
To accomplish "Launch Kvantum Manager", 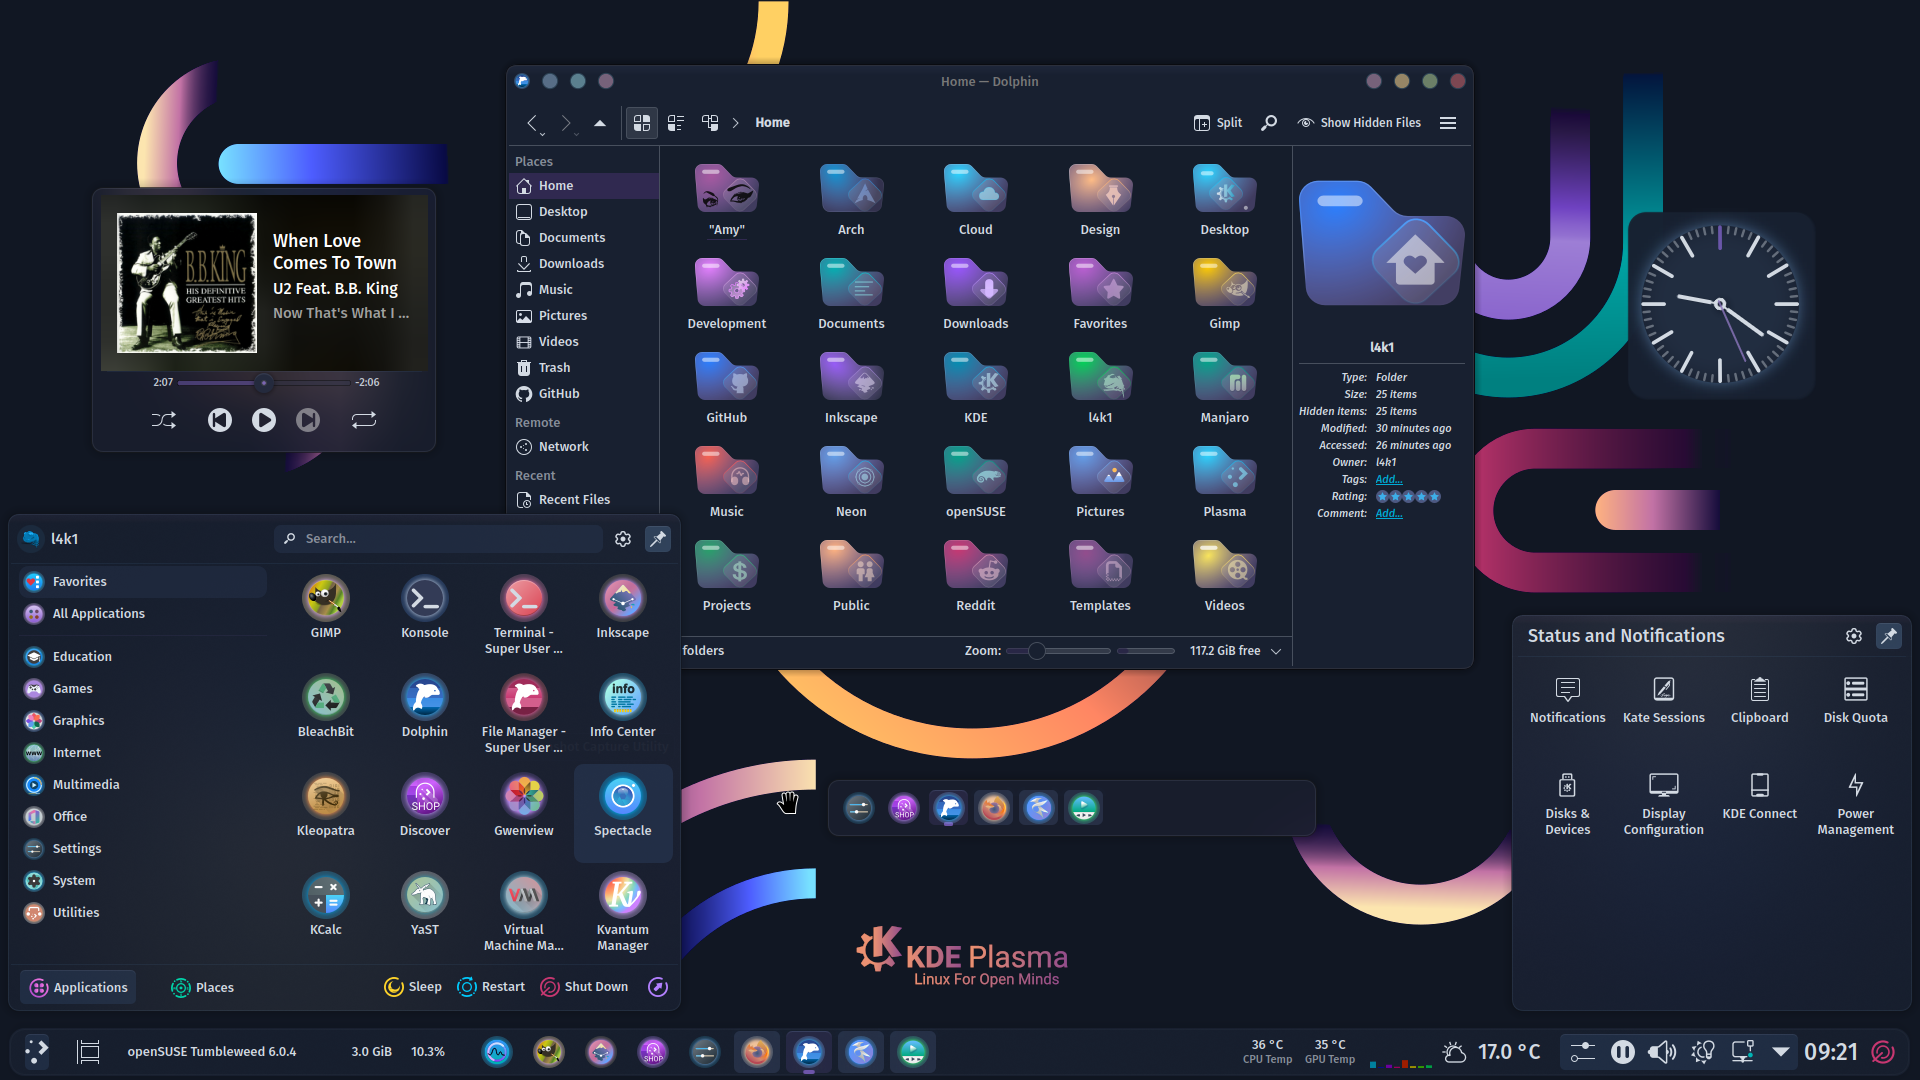I will coord(622,911).
